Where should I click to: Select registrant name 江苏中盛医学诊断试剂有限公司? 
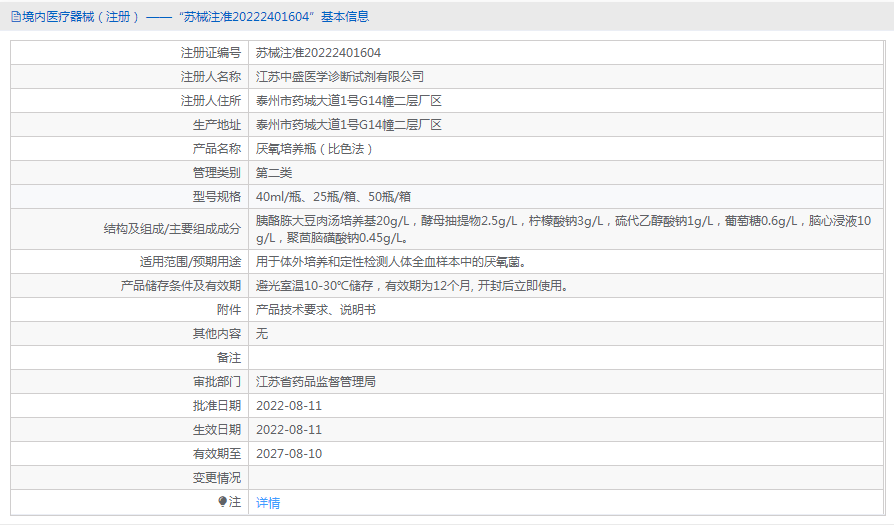[x=340, y=77]
